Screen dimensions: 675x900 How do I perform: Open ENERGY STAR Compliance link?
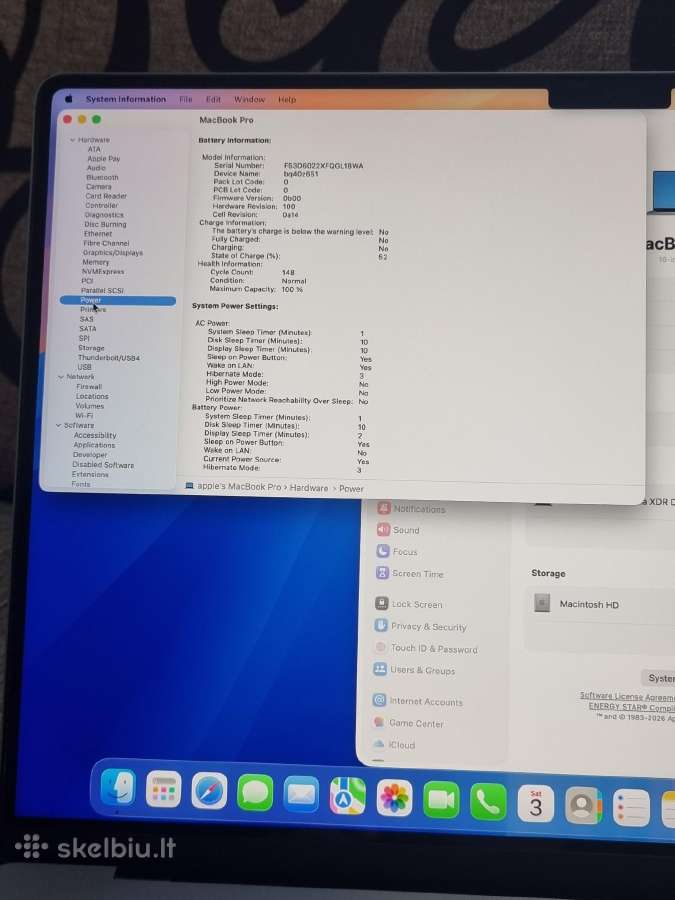pyautogui.click(x=631, y=707)
